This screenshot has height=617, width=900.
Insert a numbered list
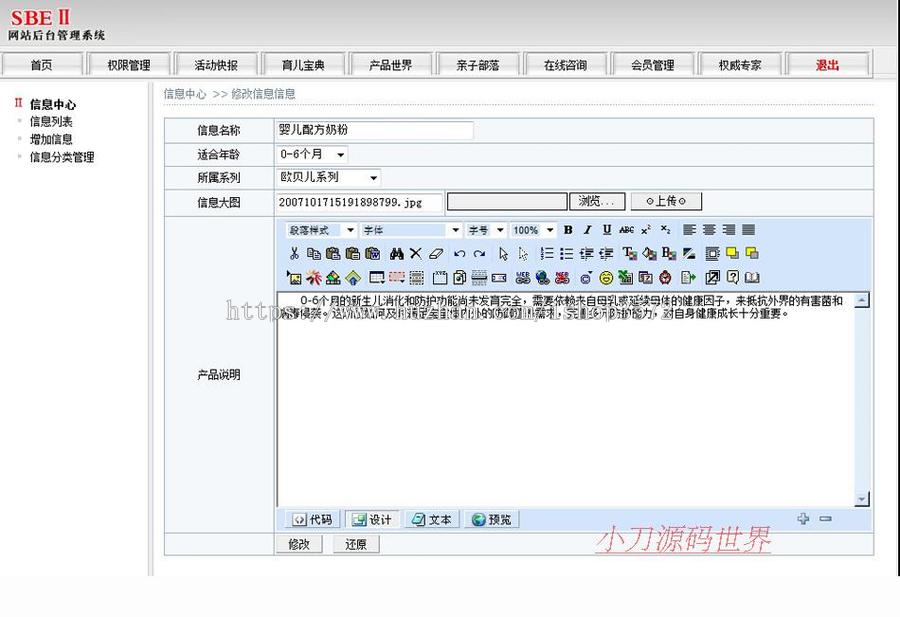pos(548,253)
